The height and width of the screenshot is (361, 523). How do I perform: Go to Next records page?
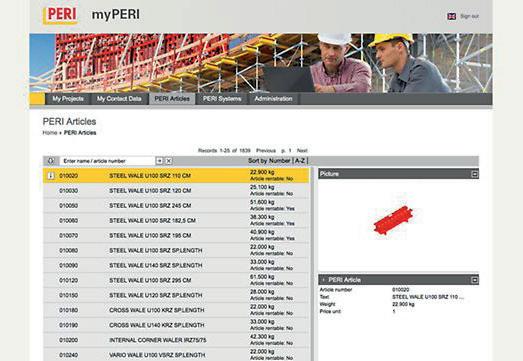coord(302,150)
